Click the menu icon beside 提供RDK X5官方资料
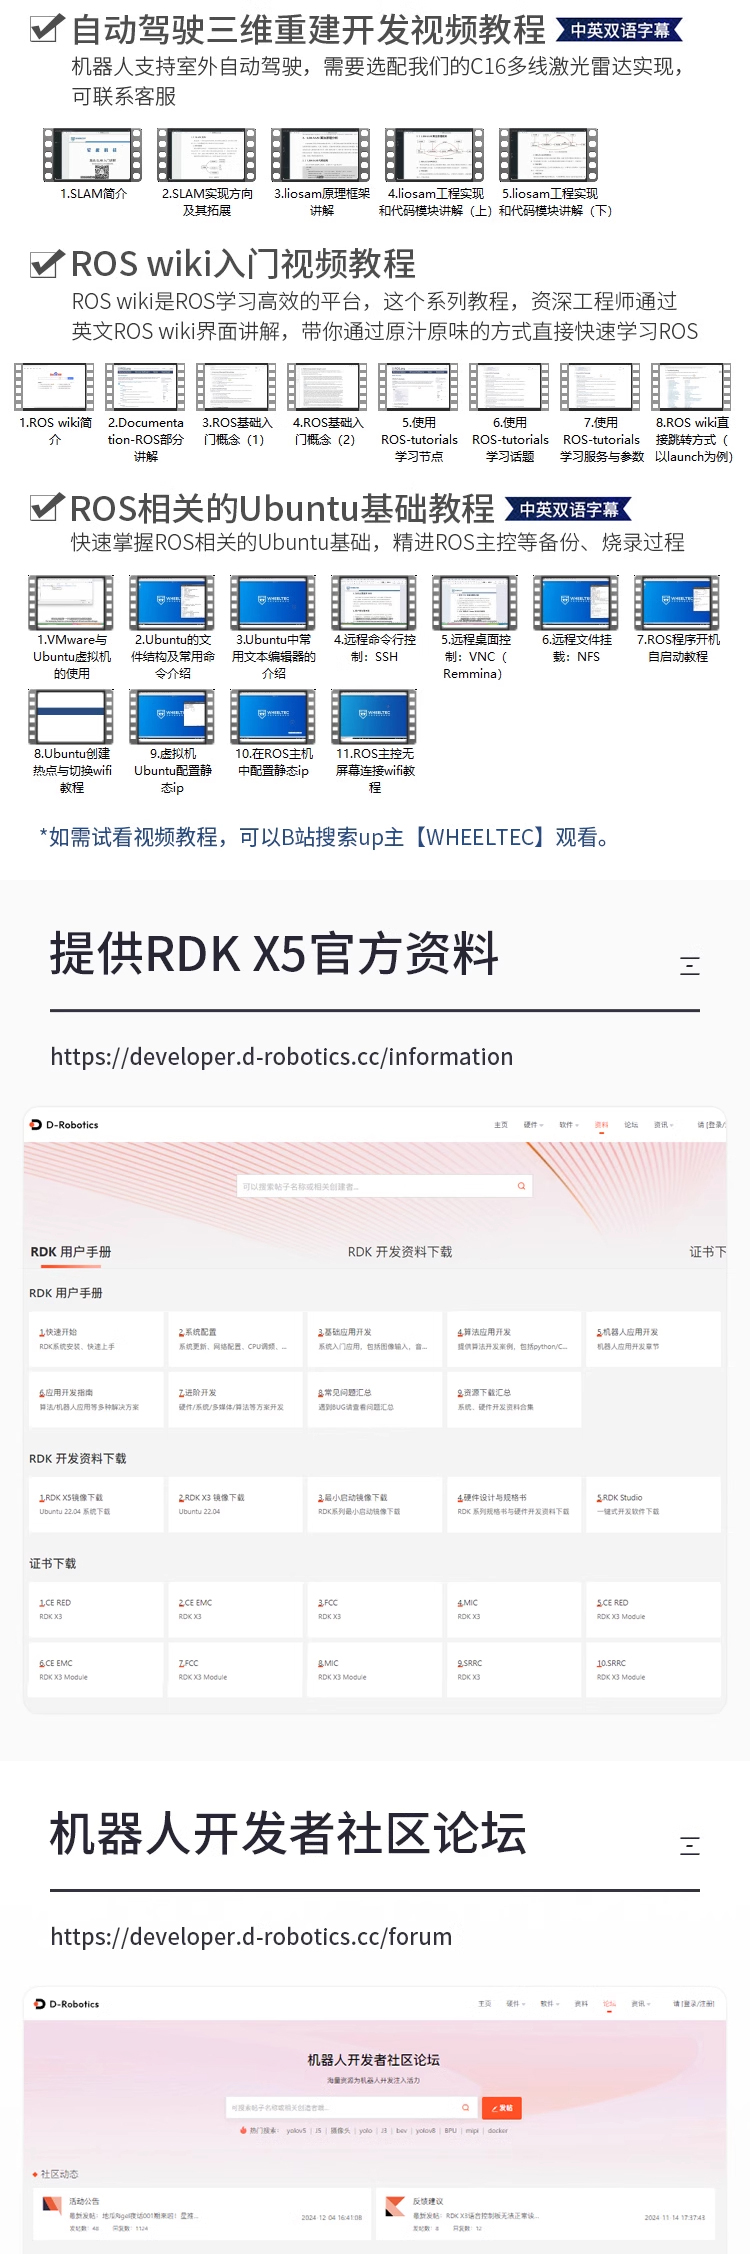Viewport: 750px width, 2254px height. point(690,966)
